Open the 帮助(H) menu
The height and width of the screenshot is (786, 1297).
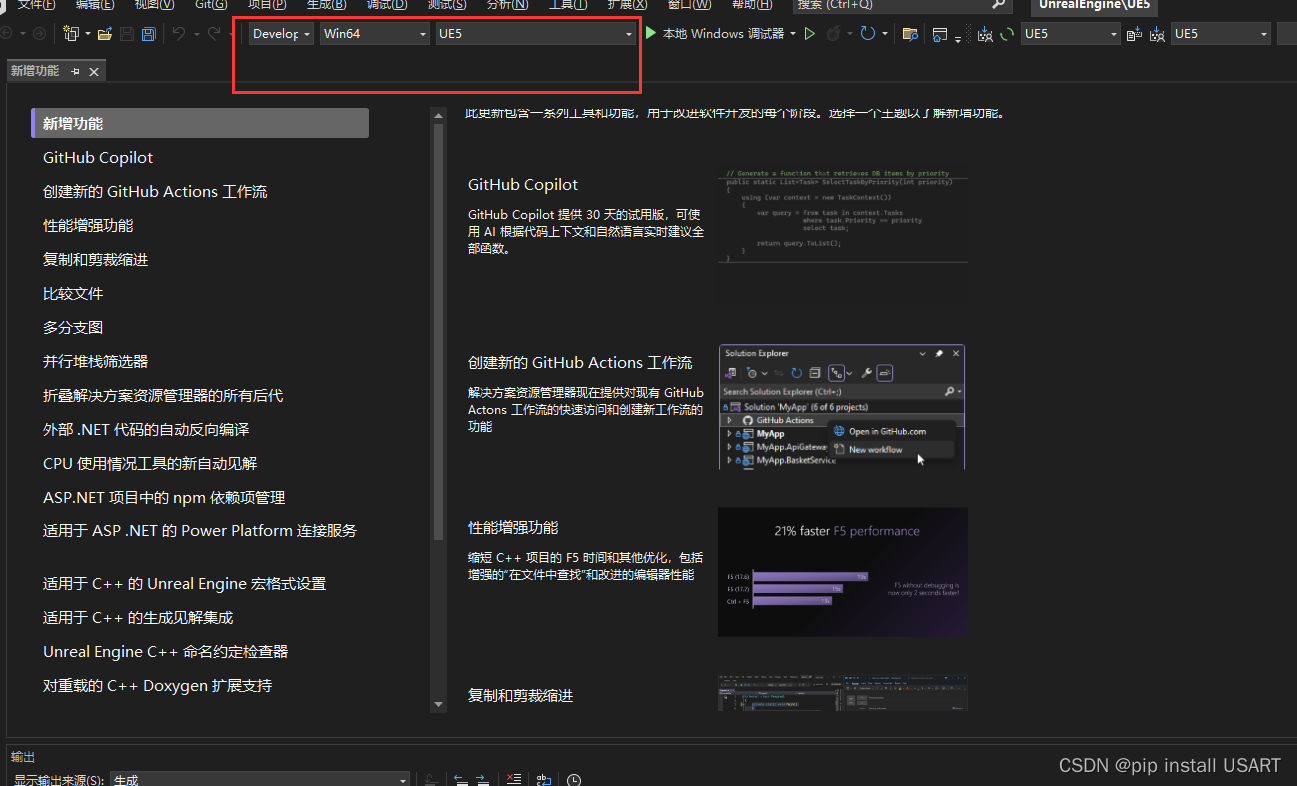pos(751,5)
